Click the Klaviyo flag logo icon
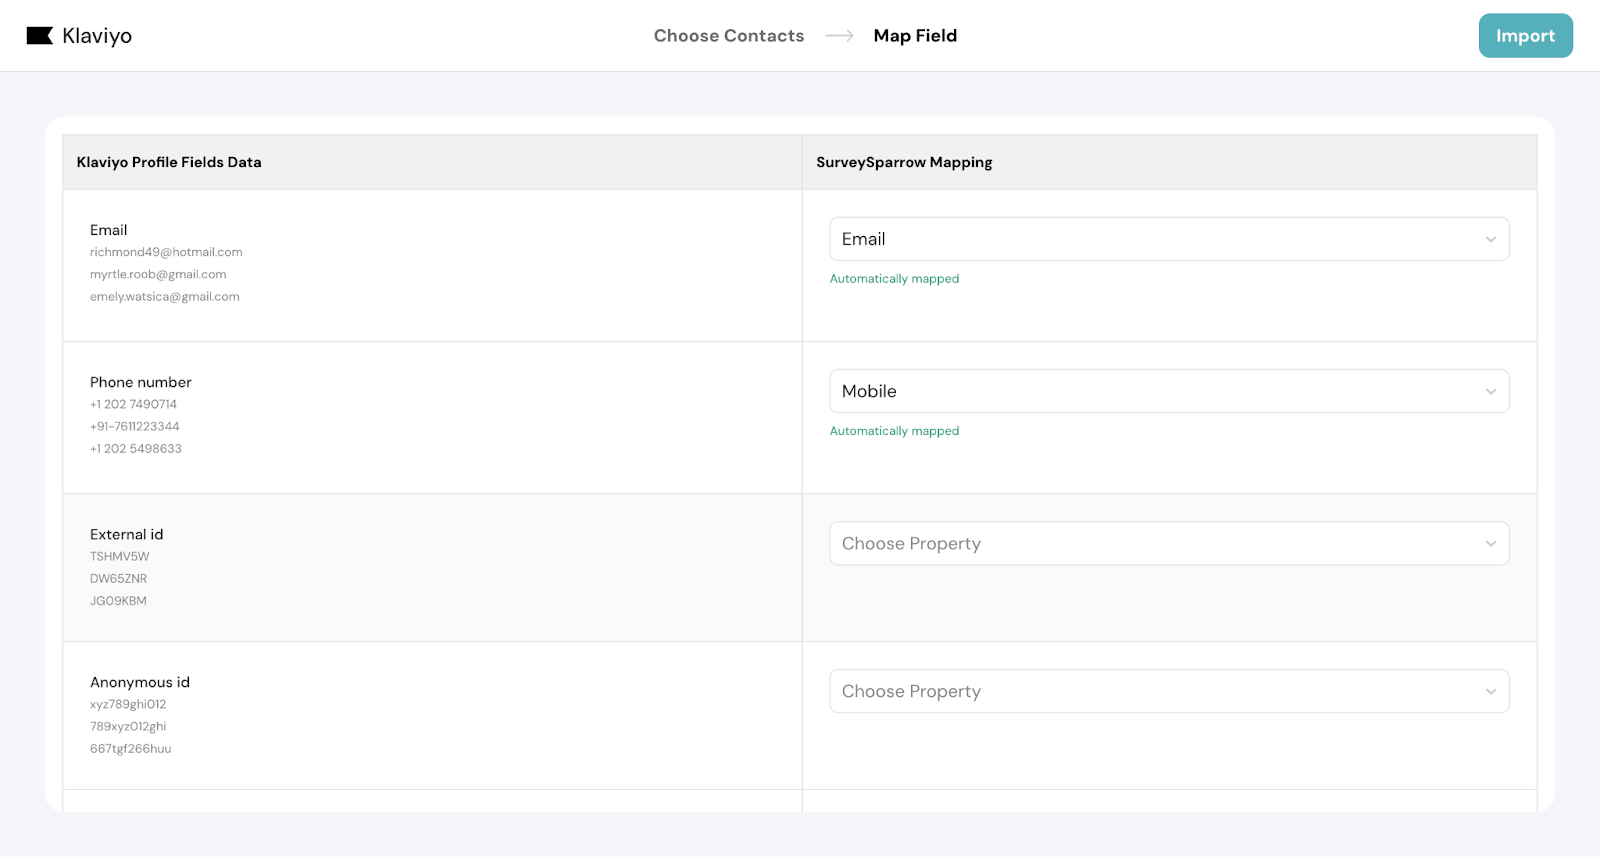The height and width of the screenshot is (857, 1600). click(x=39, y=36)
